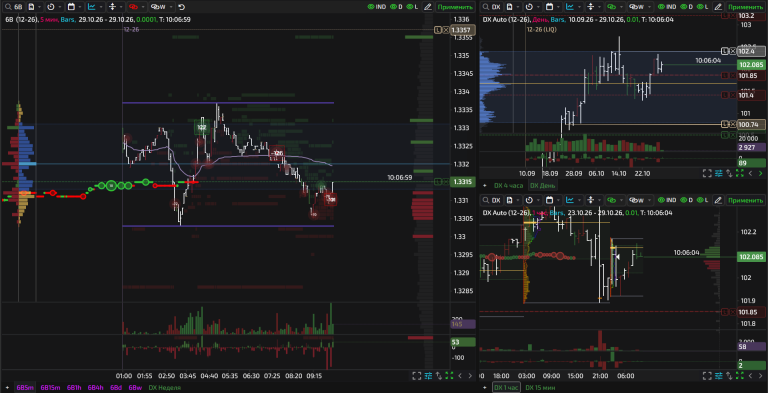
Task: Click the fullscreen brackets icon below the 6B chart
Action: coord(417,376)
